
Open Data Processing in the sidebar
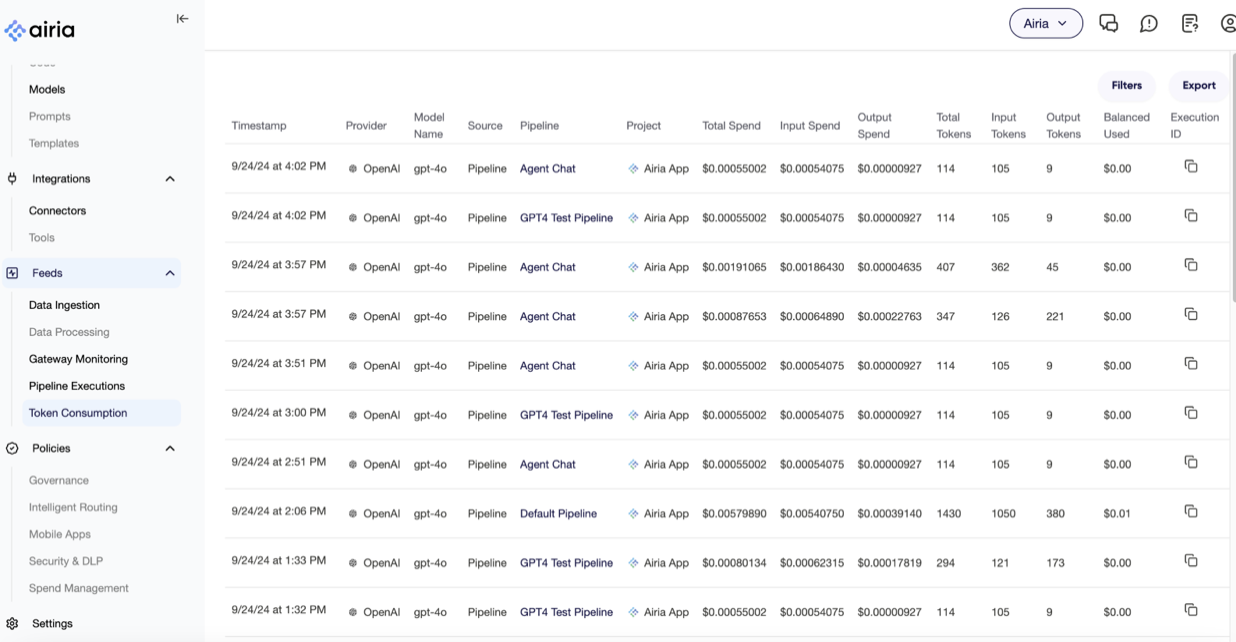69,332
